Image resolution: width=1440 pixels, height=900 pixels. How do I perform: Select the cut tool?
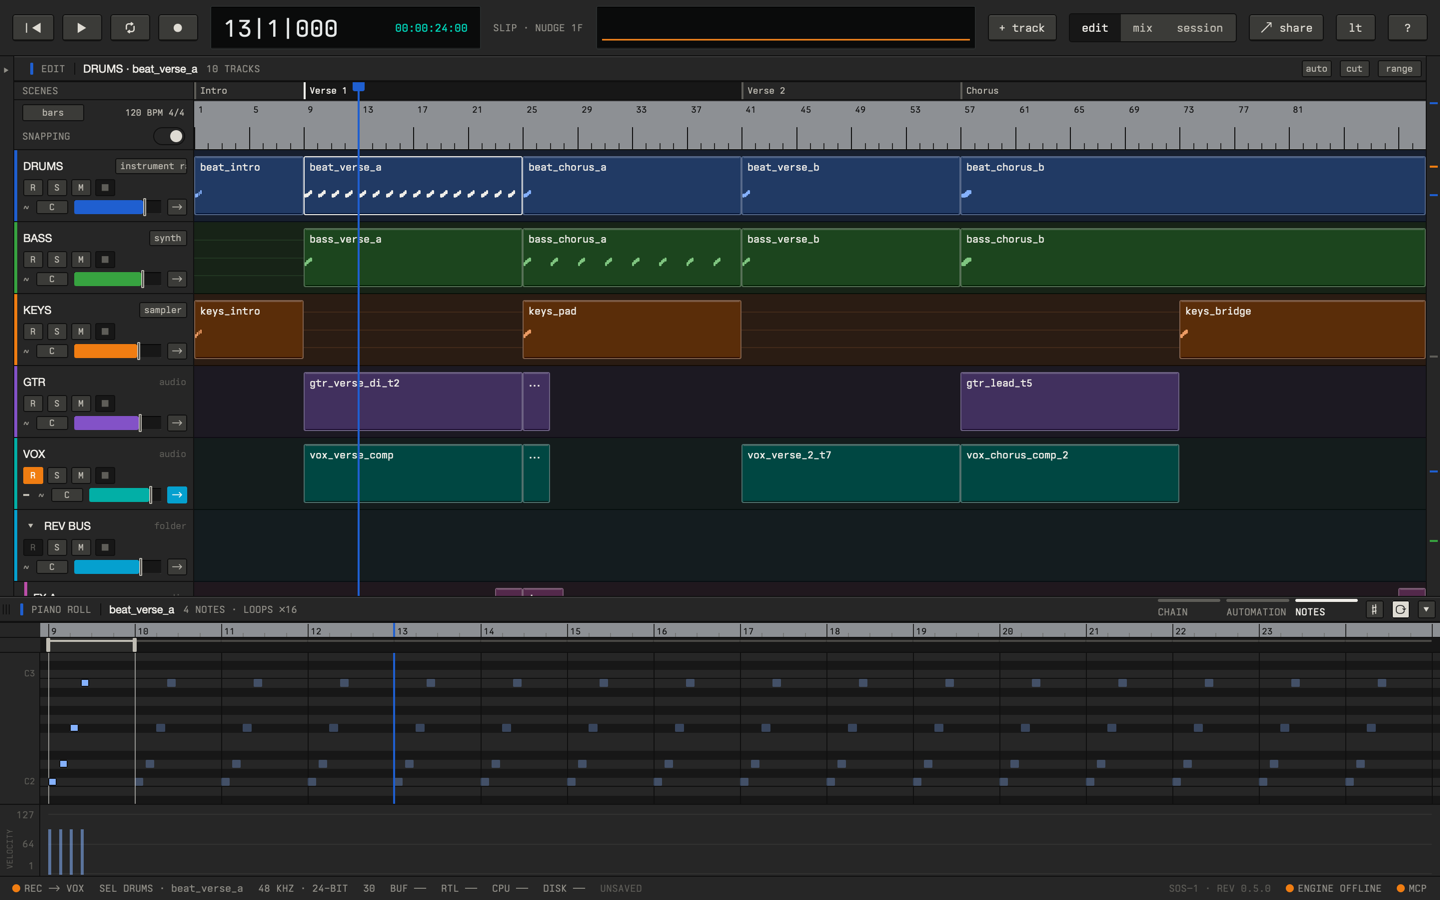(1354, 69)
